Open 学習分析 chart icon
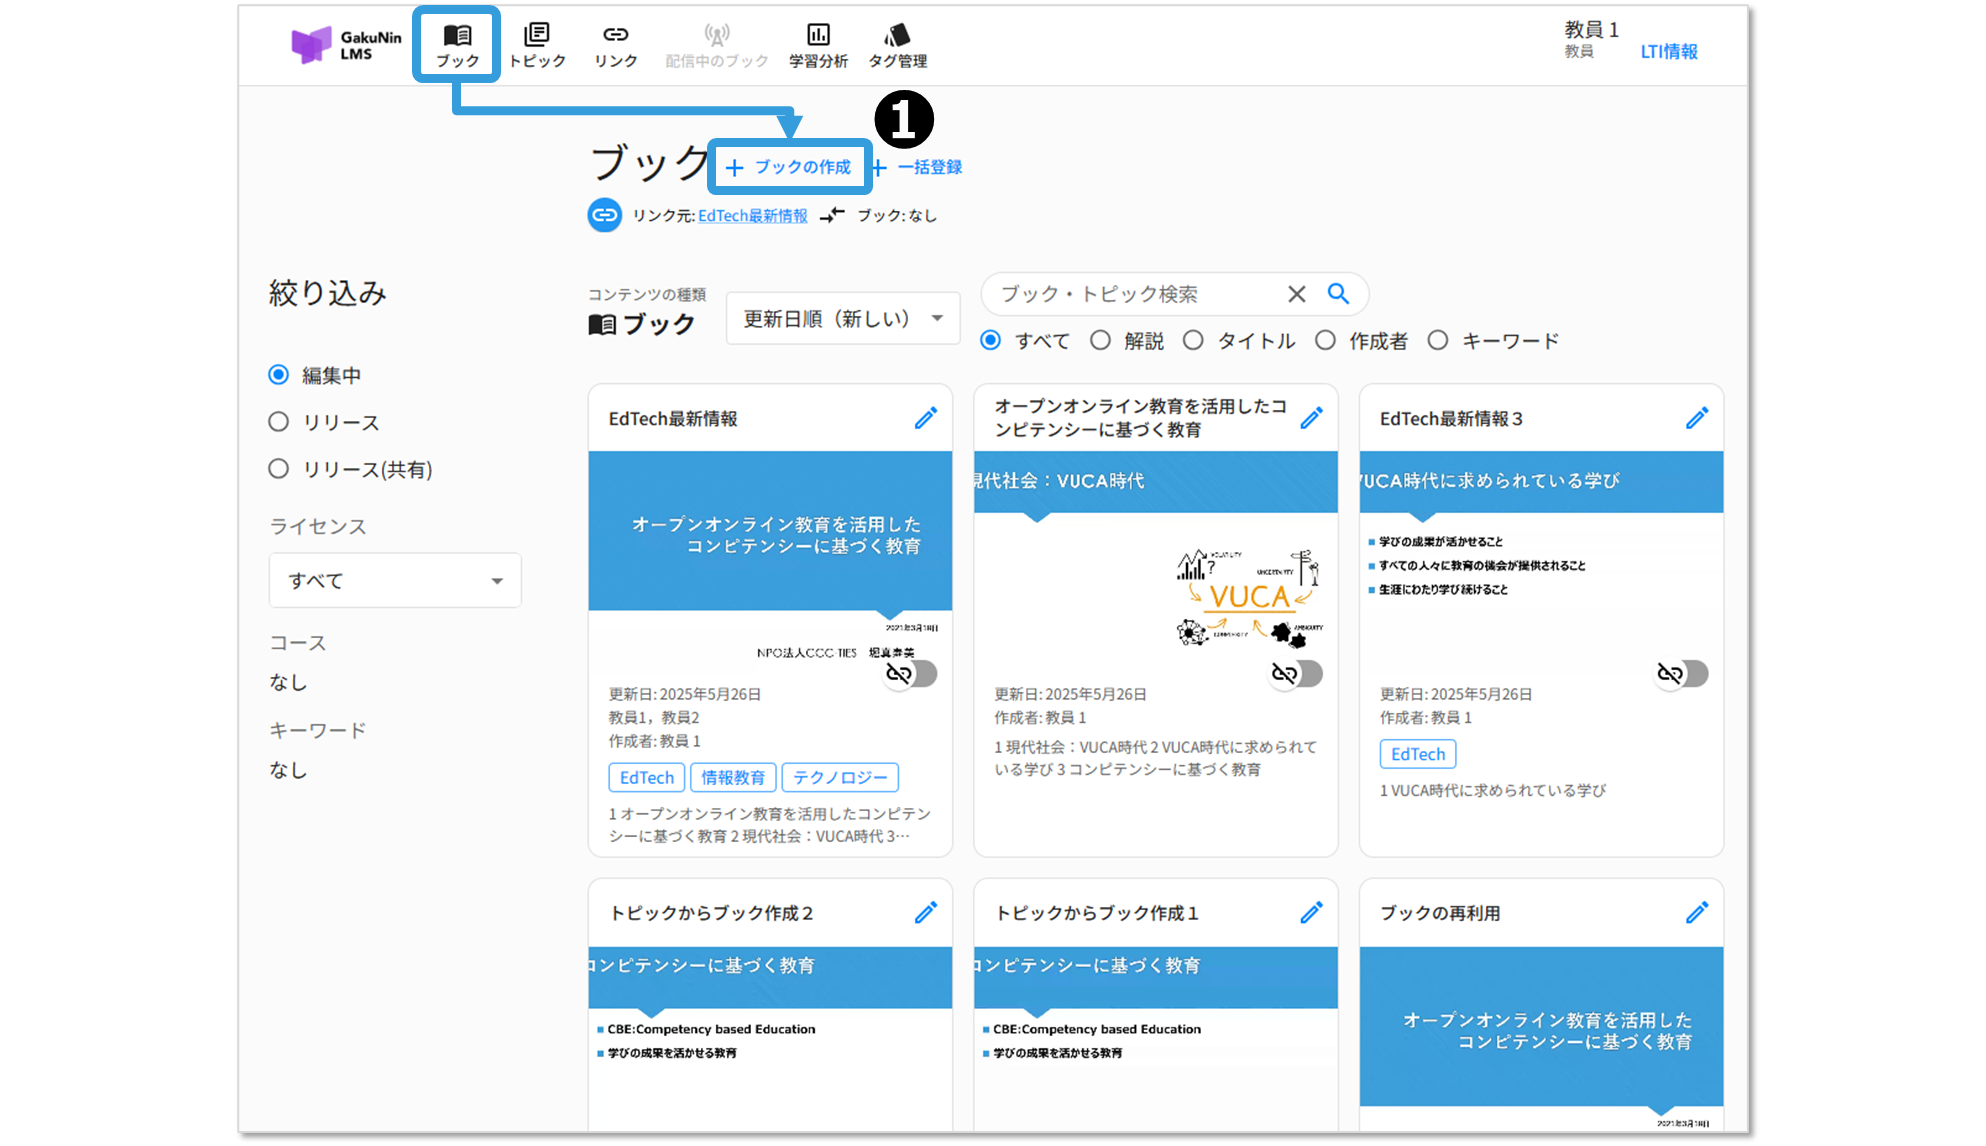The image size is (1986, 1146). [x=817, y=35]
